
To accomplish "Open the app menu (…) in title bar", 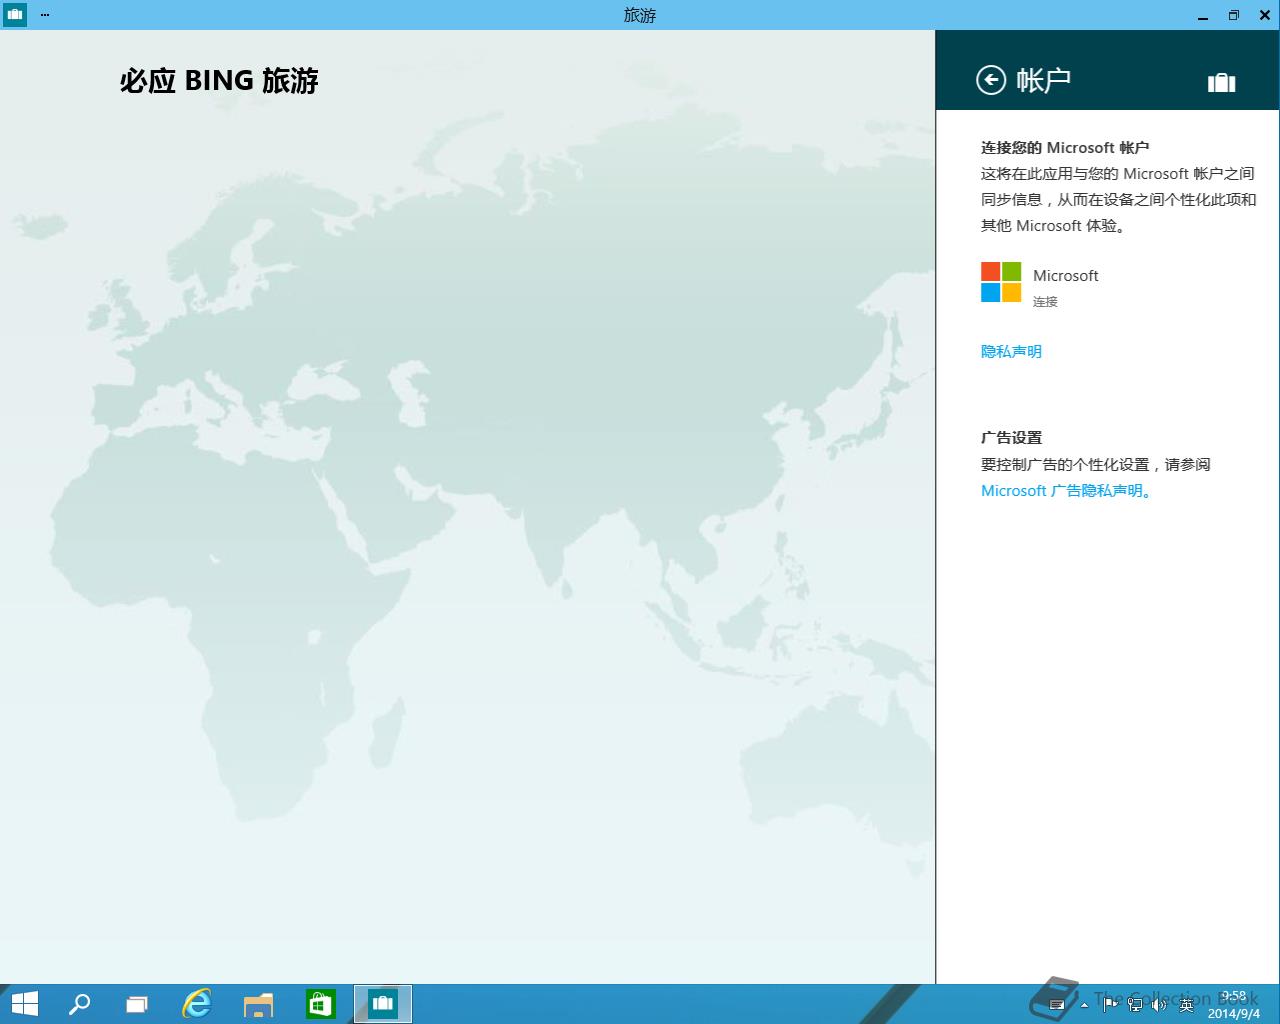I will 45,15.
